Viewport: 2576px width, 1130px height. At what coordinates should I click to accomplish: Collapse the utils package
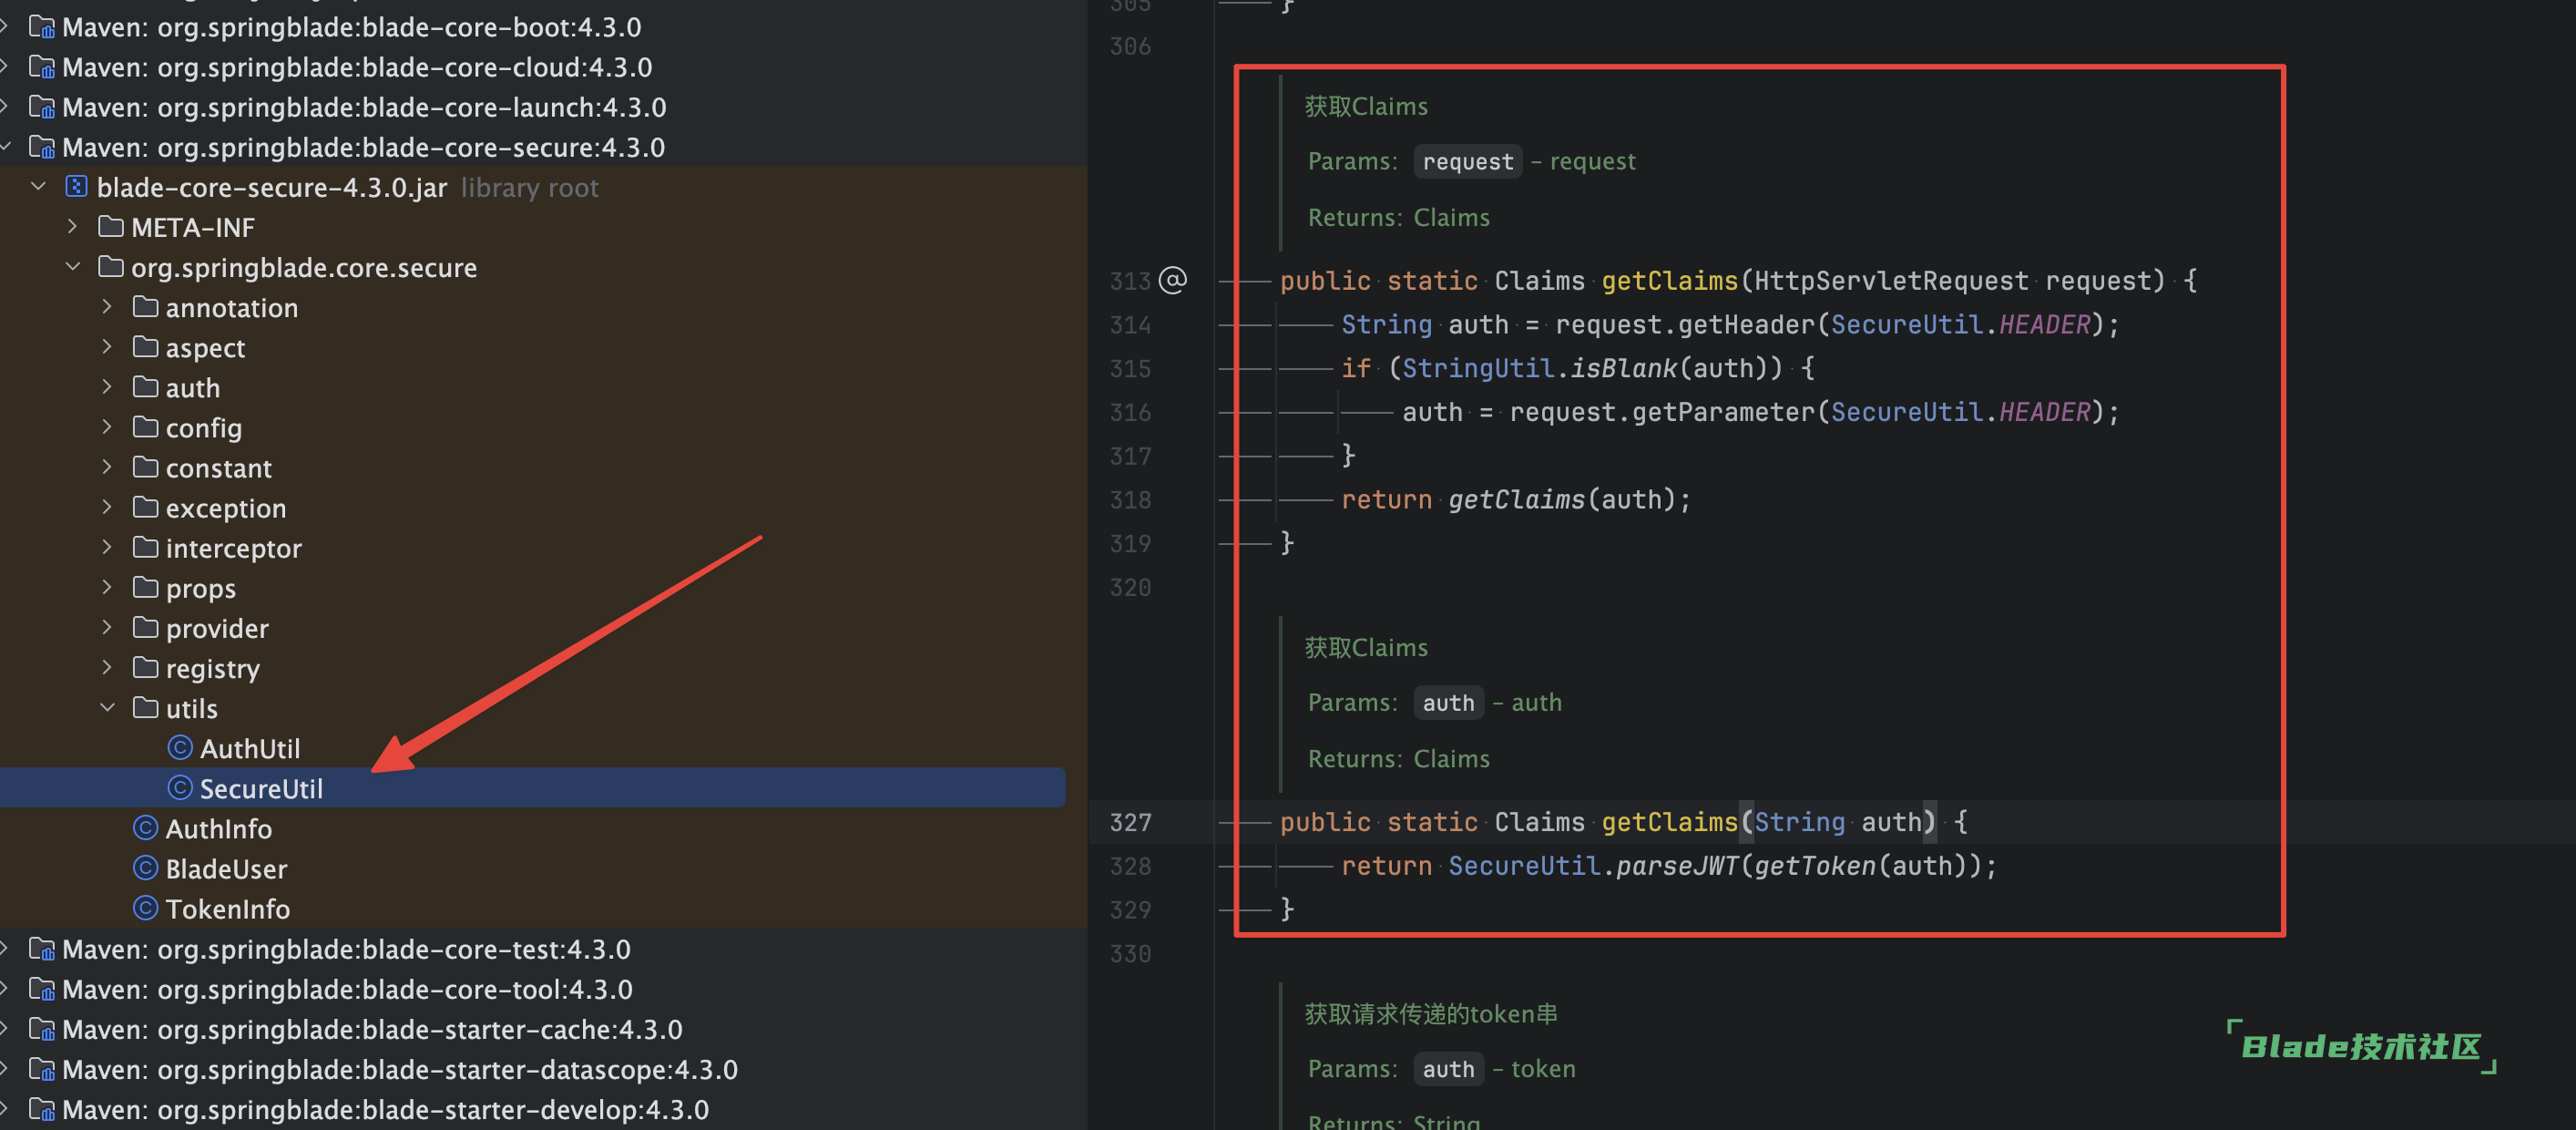107,708
